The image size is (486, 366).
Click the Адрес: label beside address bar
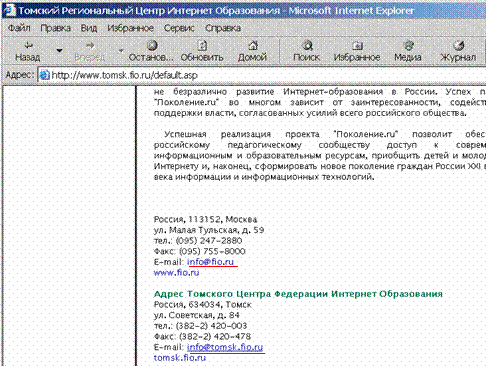[20, 75]
